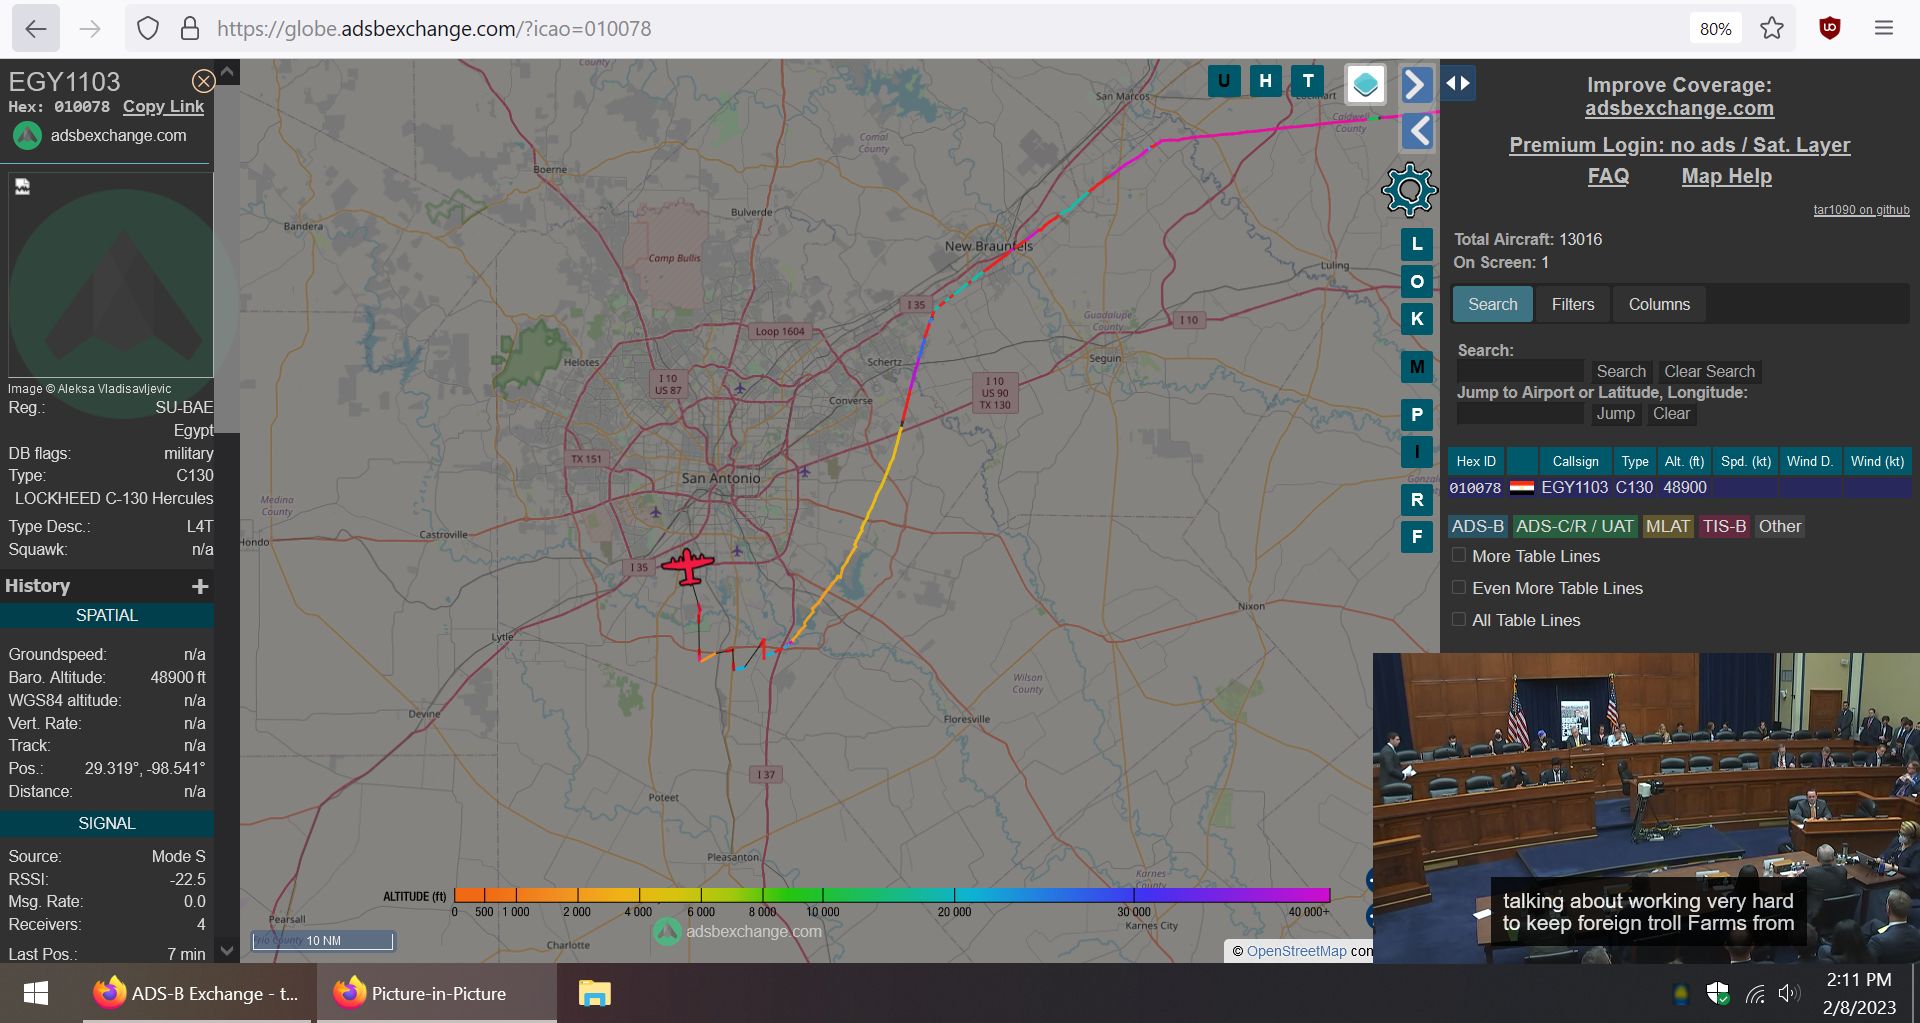This screenshot has width=1920, height=1023.
Task: Focus the Jump to Airport input field
Action: [1520, 413]
